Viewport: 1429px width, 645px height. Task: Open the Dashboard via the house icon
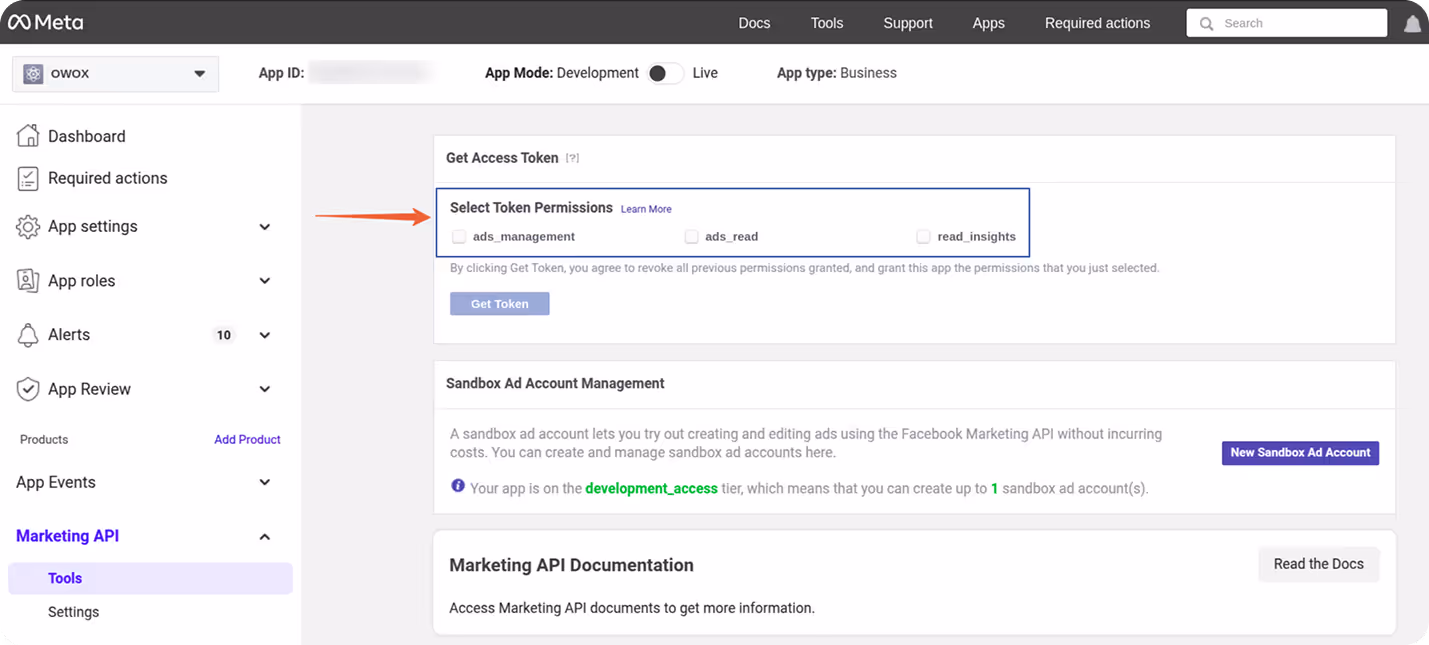pos(28,134)
